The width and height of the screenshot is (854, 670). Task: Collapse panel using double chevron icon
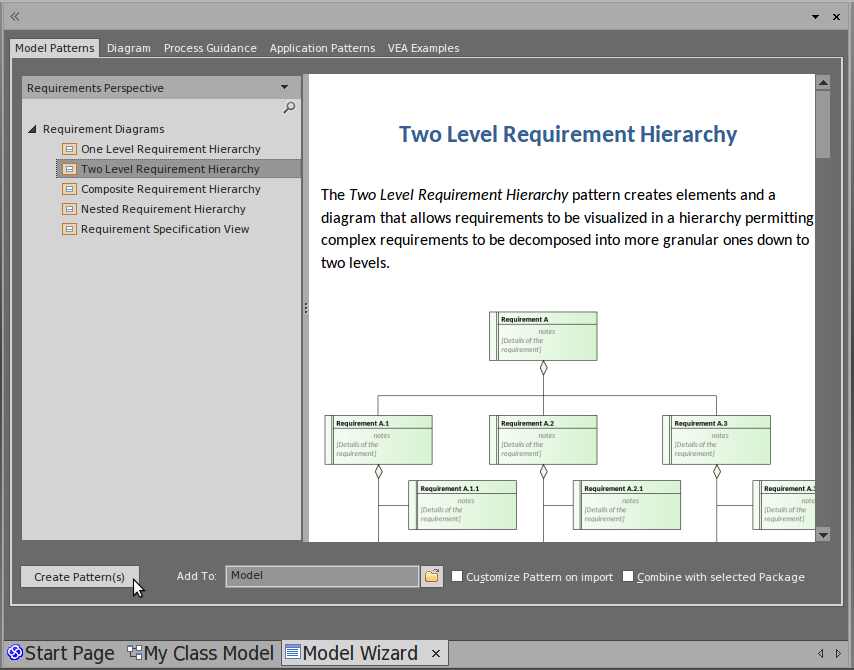pos(15,17)
